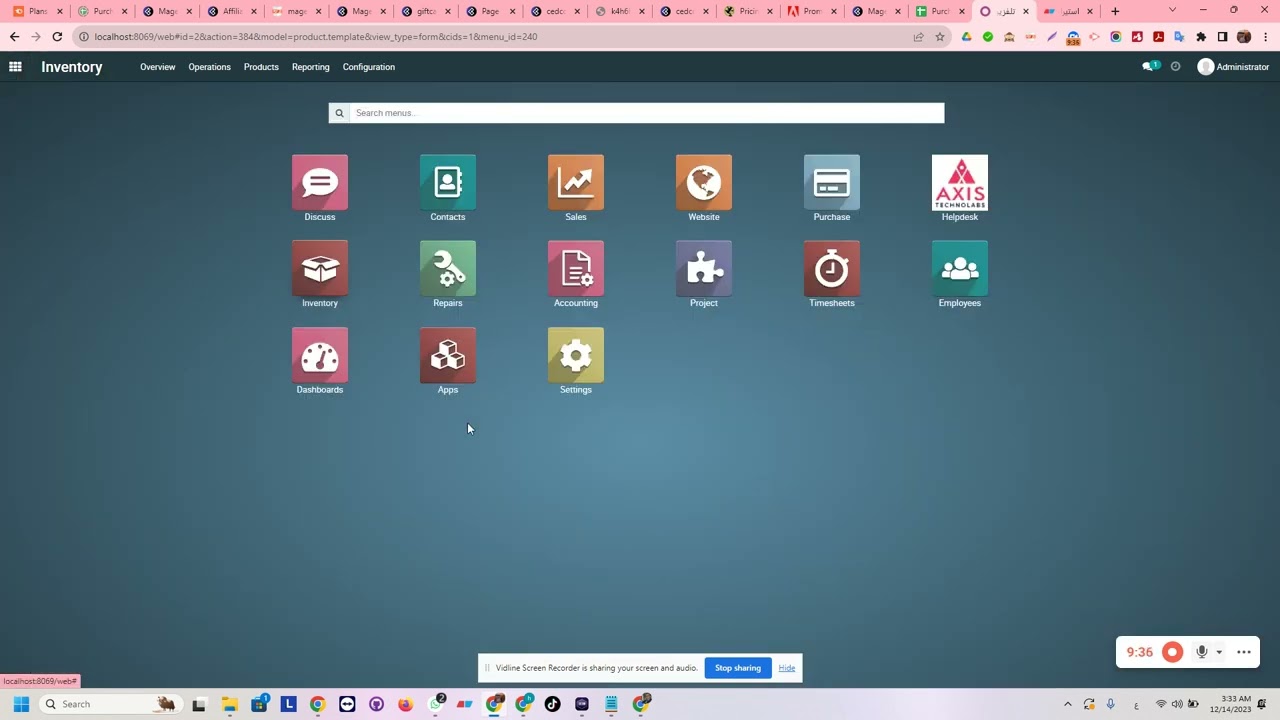Image resolution: width=1280 pixels, height=720 pixels.
Task: Open the tab search dropdown
Action: (x=1172, y=11)
